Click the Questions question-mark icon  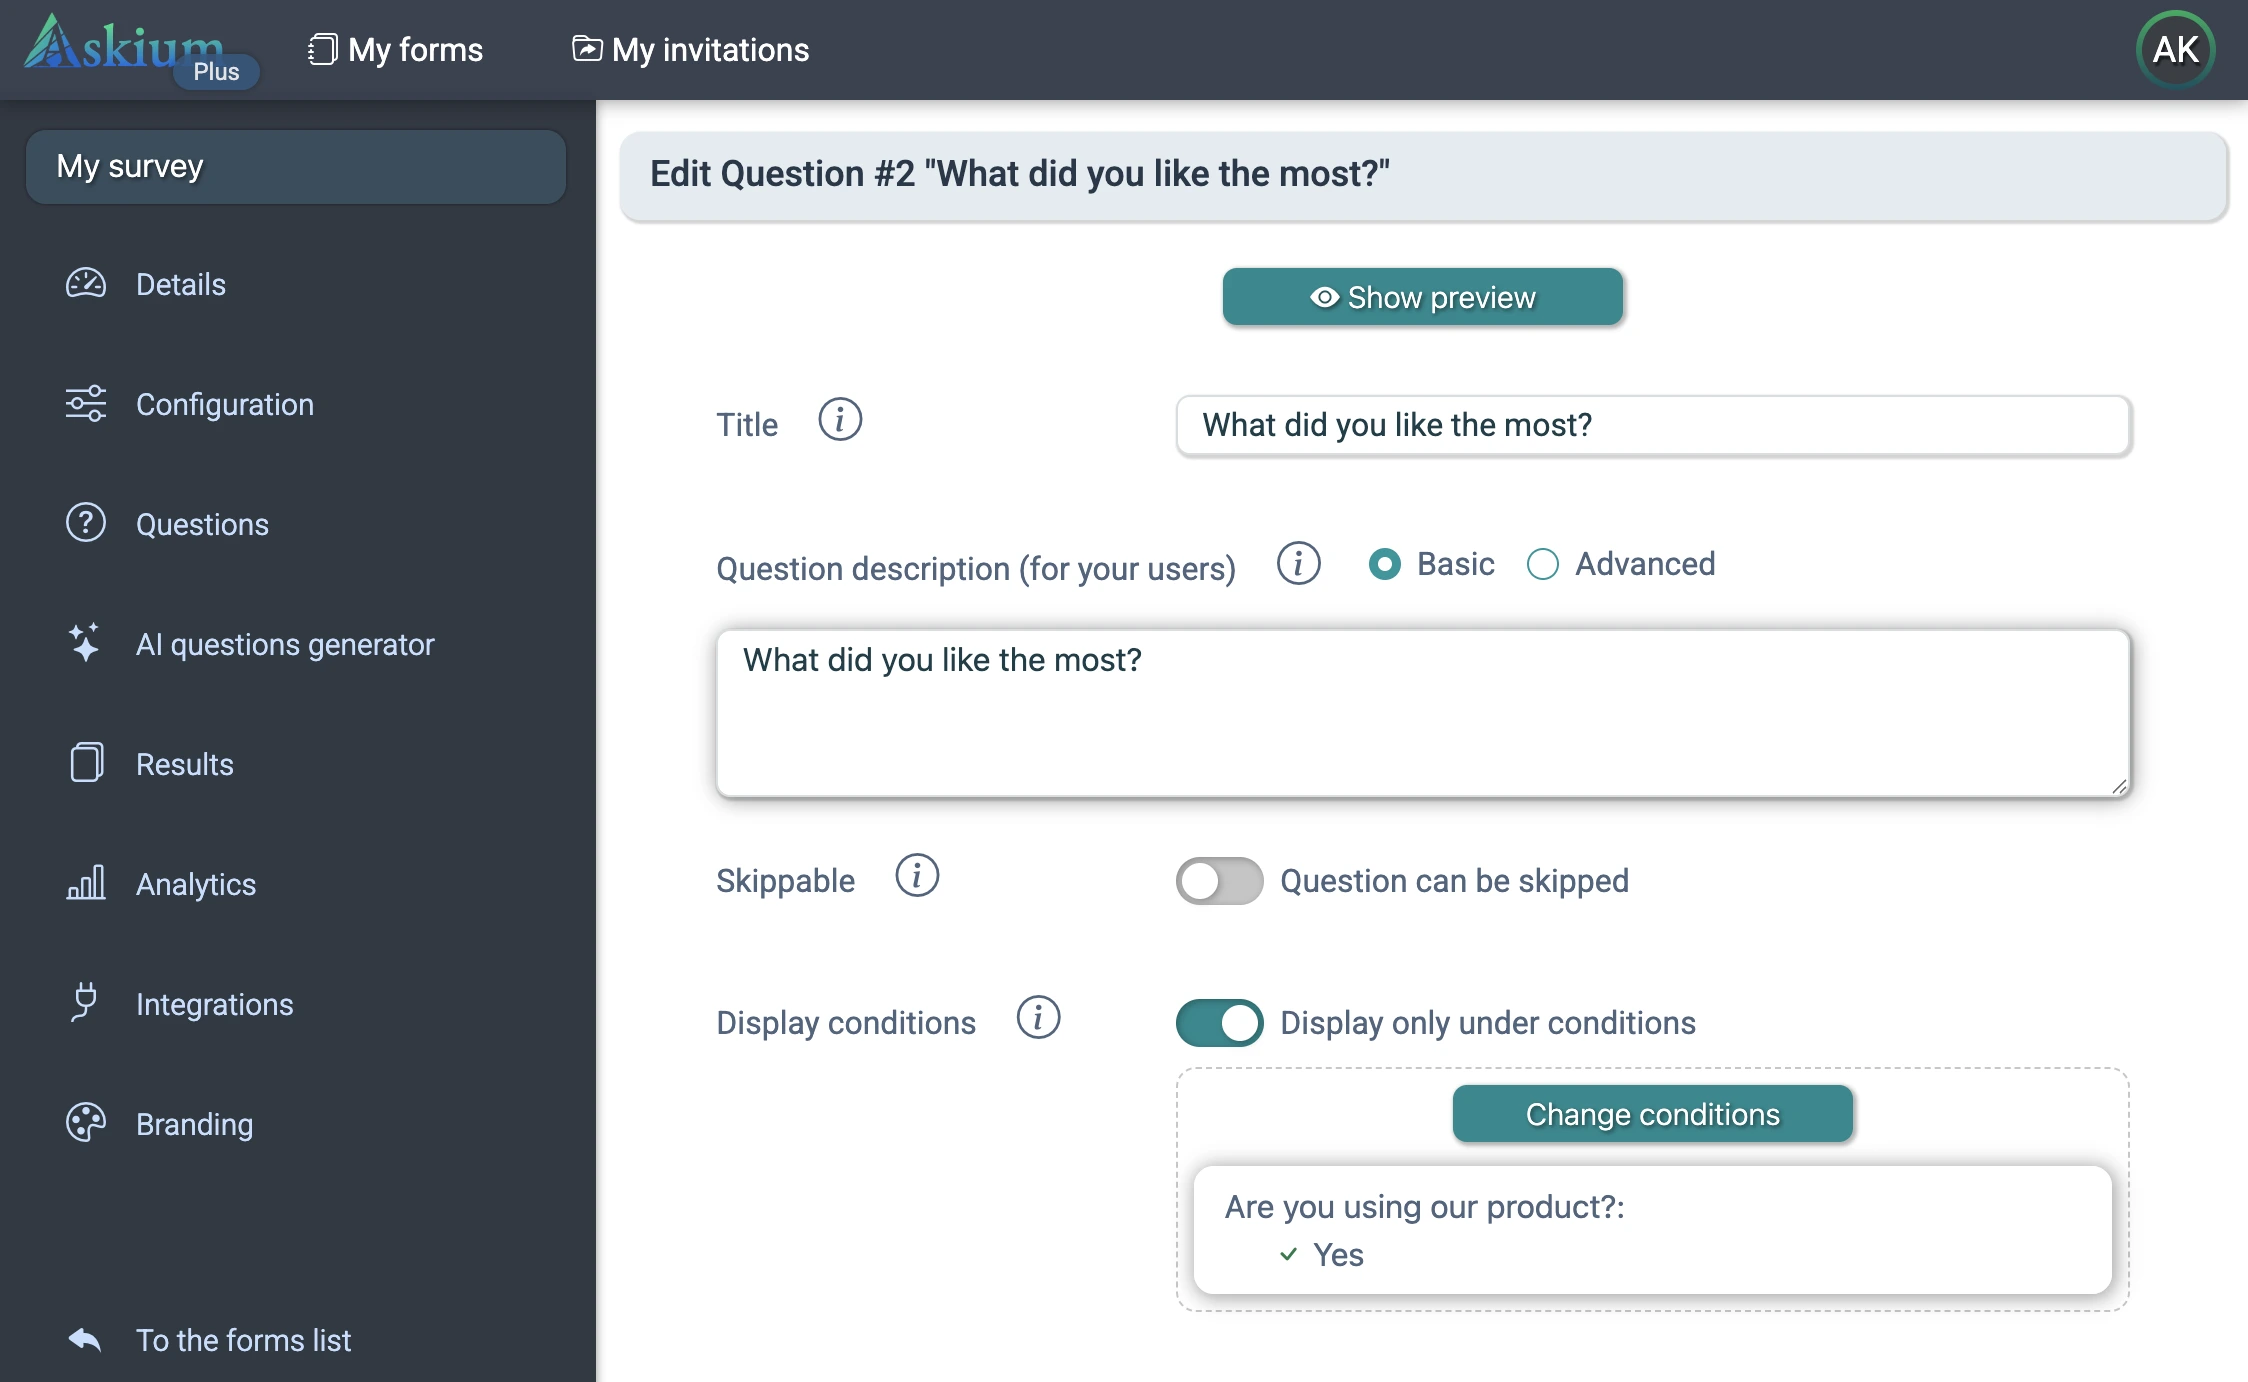(86, 523)
